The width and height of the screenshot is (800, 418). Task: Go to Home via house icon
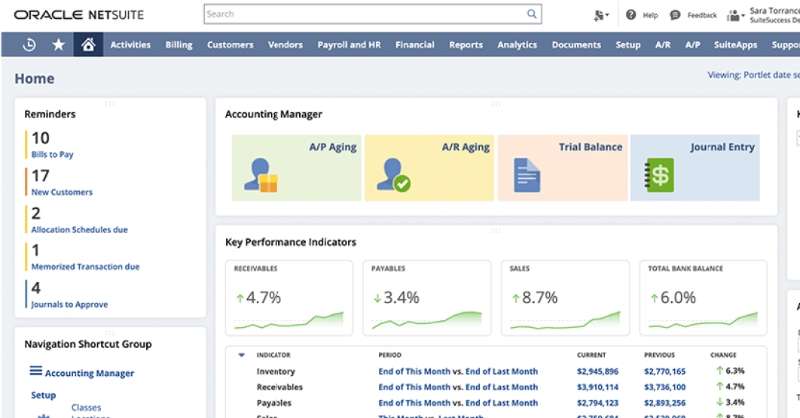[x=88, y=45]
